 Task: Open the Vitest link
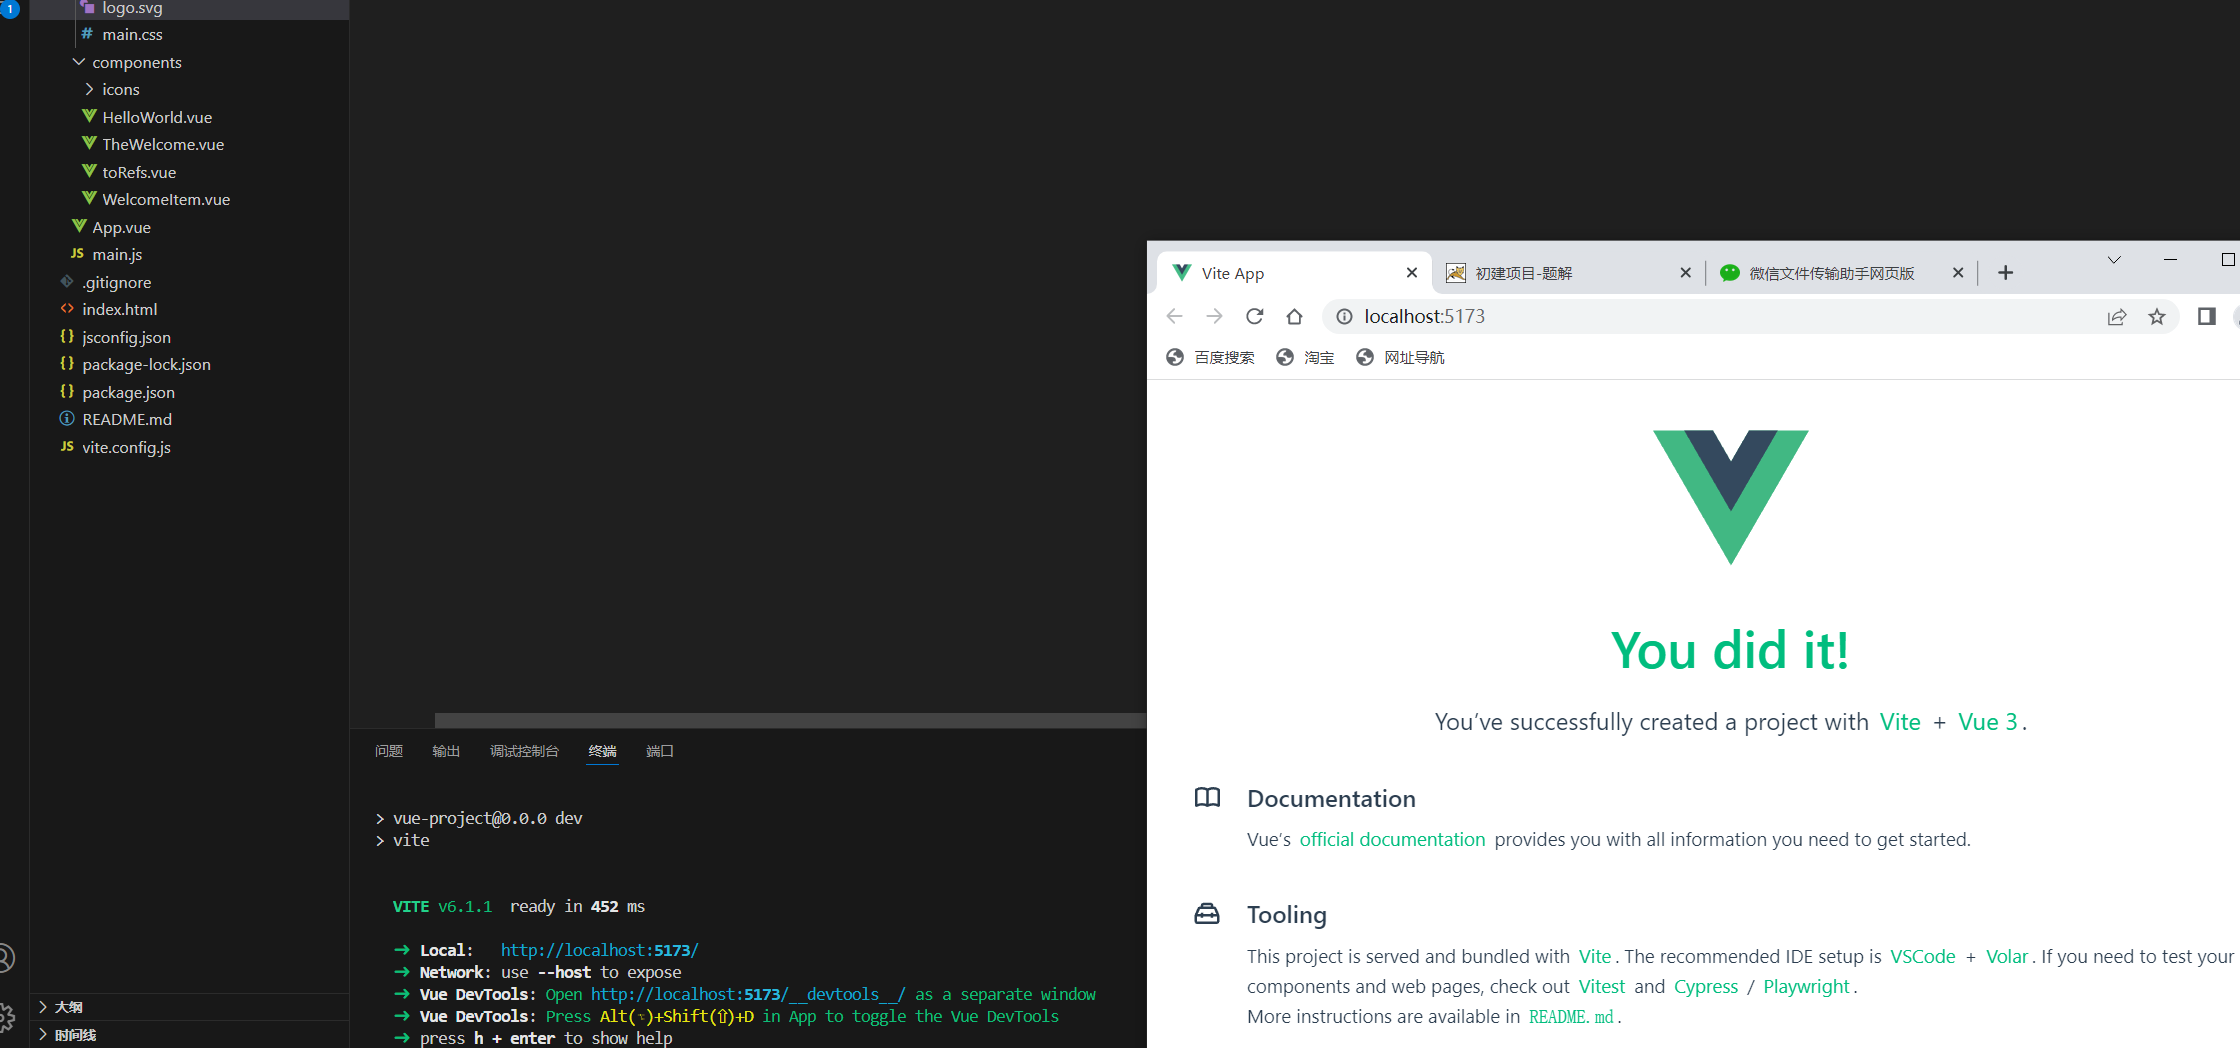click(x=1602, y=986)
